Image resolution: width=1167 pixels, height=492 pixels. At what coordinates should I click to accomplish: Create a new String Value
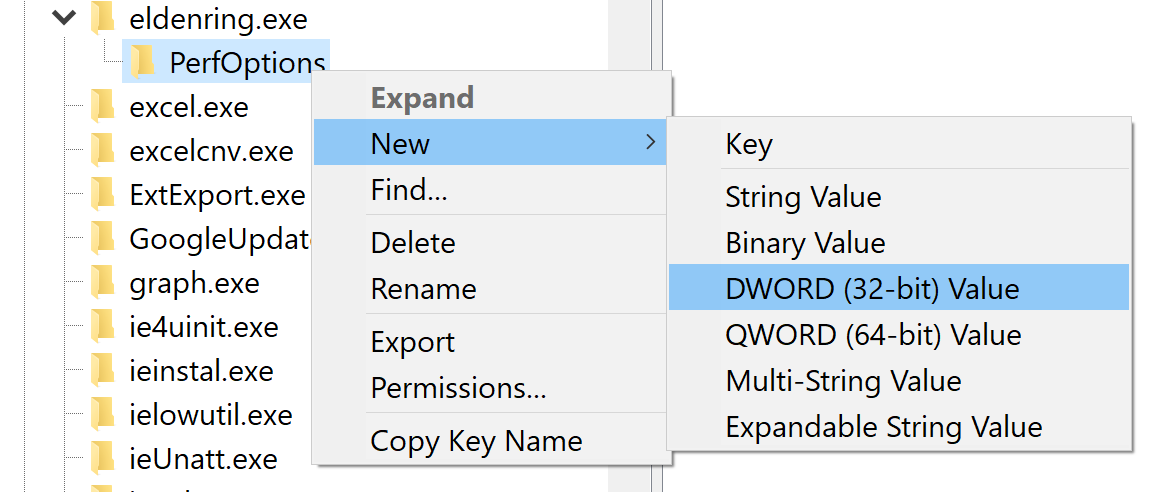click(803, 197)
